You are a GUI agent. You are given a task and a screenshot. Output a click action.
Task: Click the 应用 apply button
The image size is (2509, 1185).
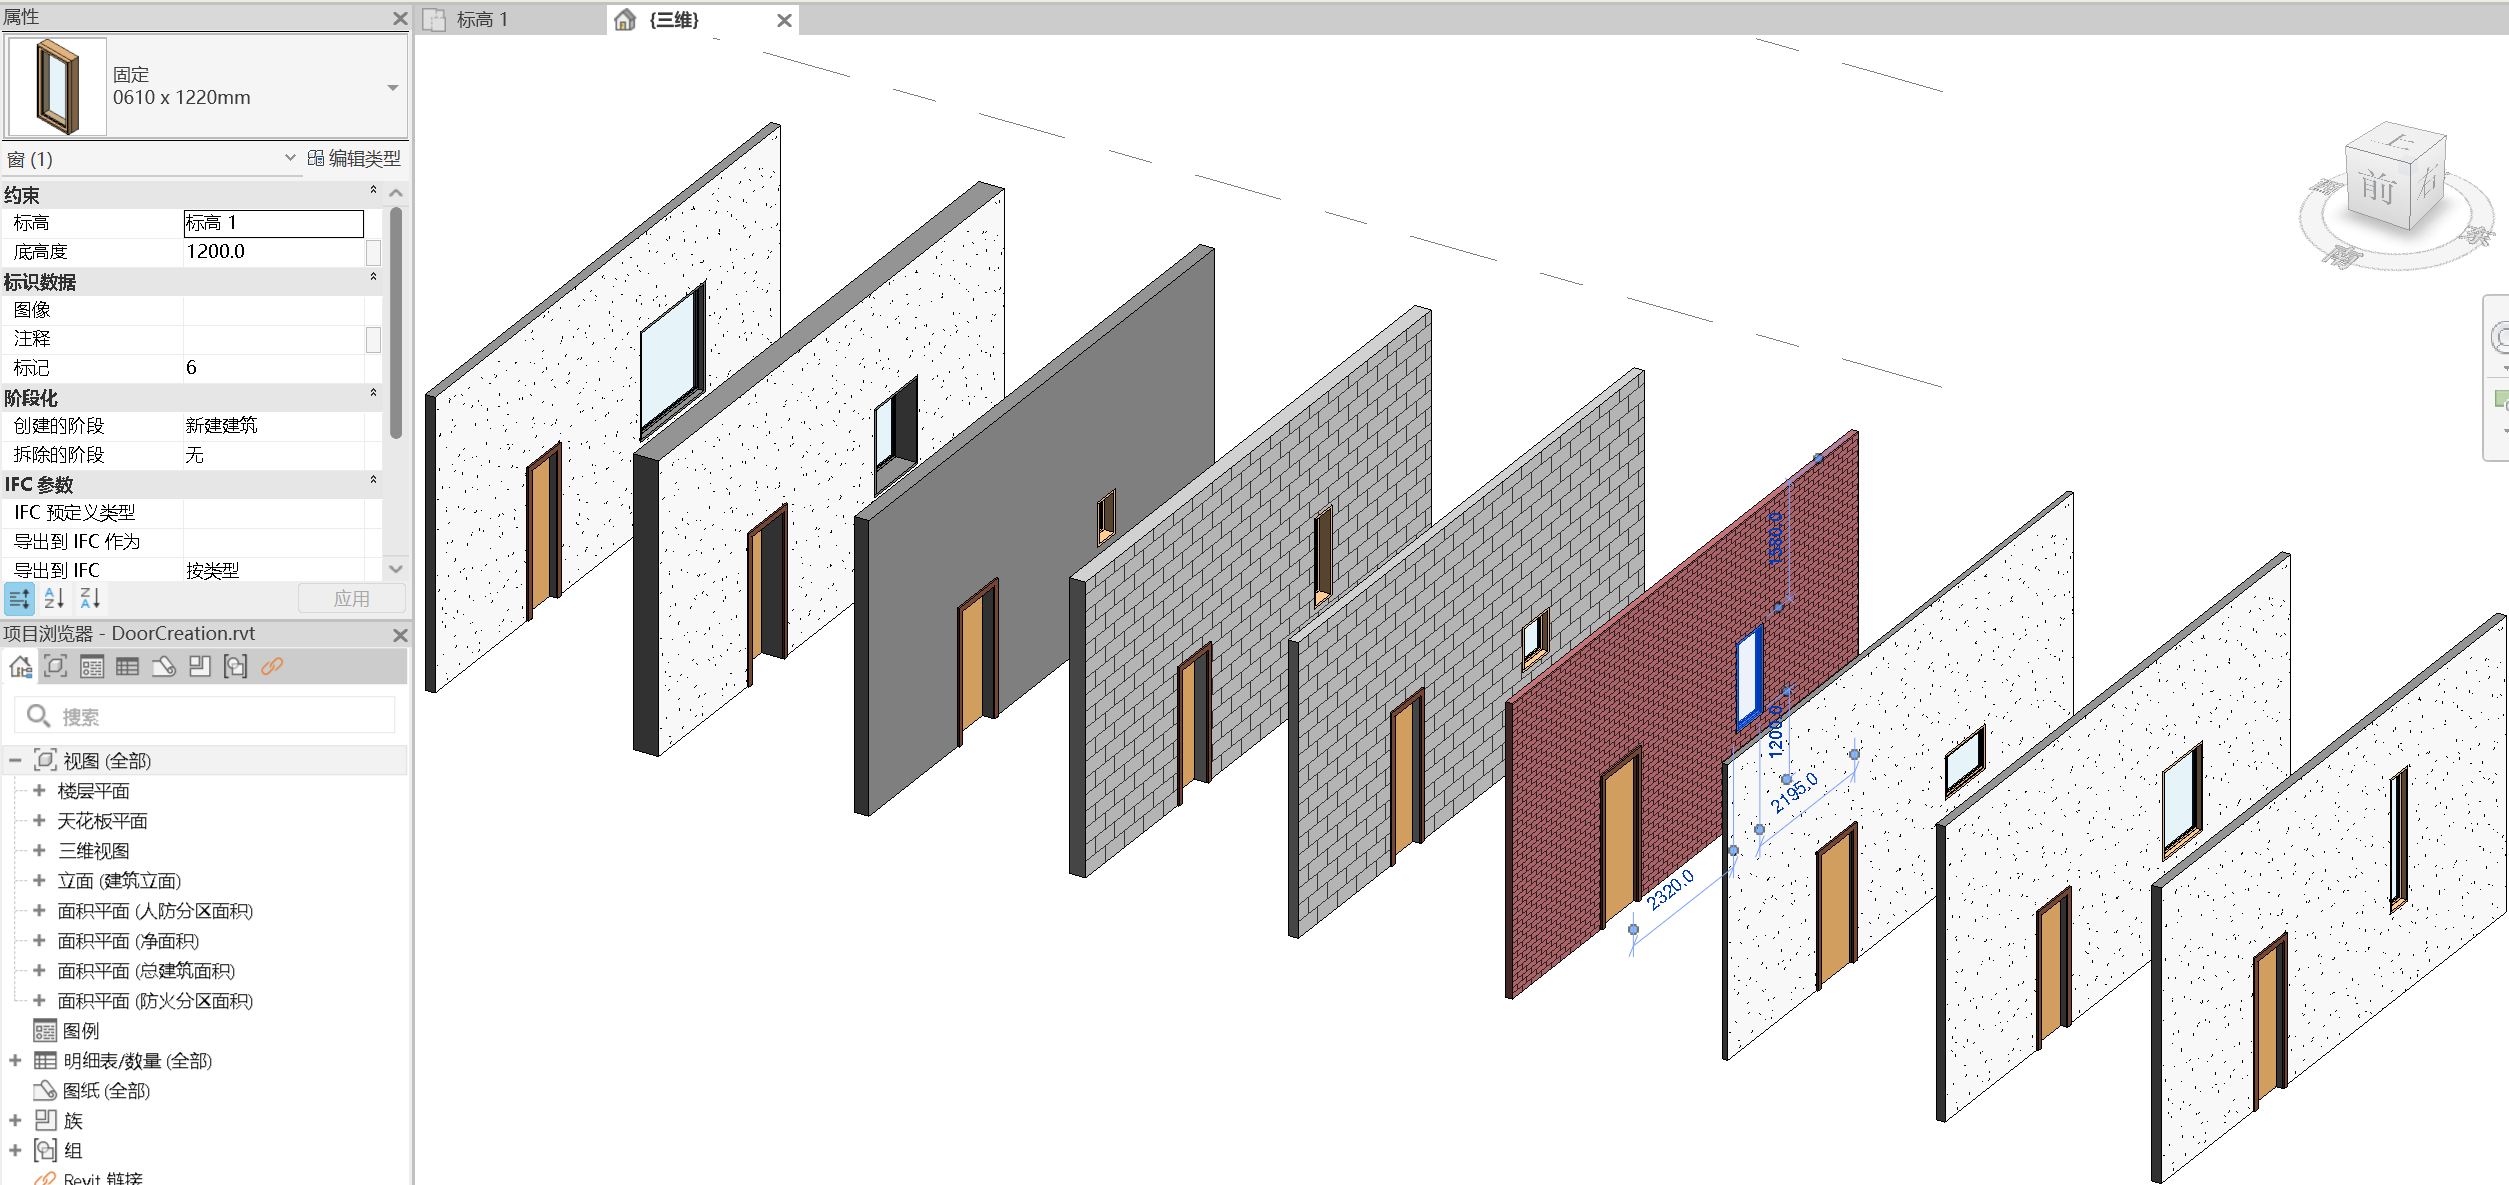point(351,598)
